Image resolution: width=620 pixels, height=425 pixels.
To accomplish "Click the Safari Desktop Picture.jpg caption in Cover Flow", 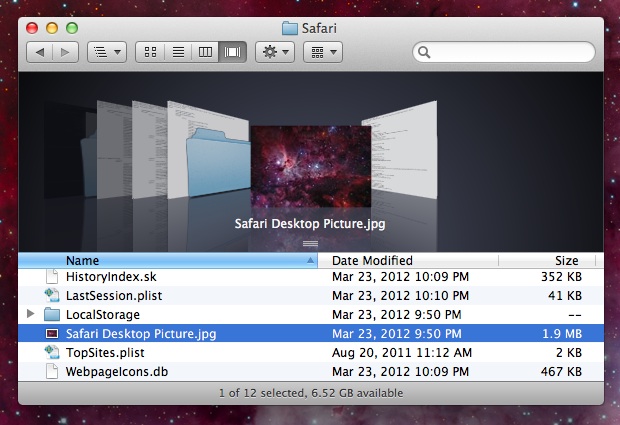I will [x=310, y=224].
